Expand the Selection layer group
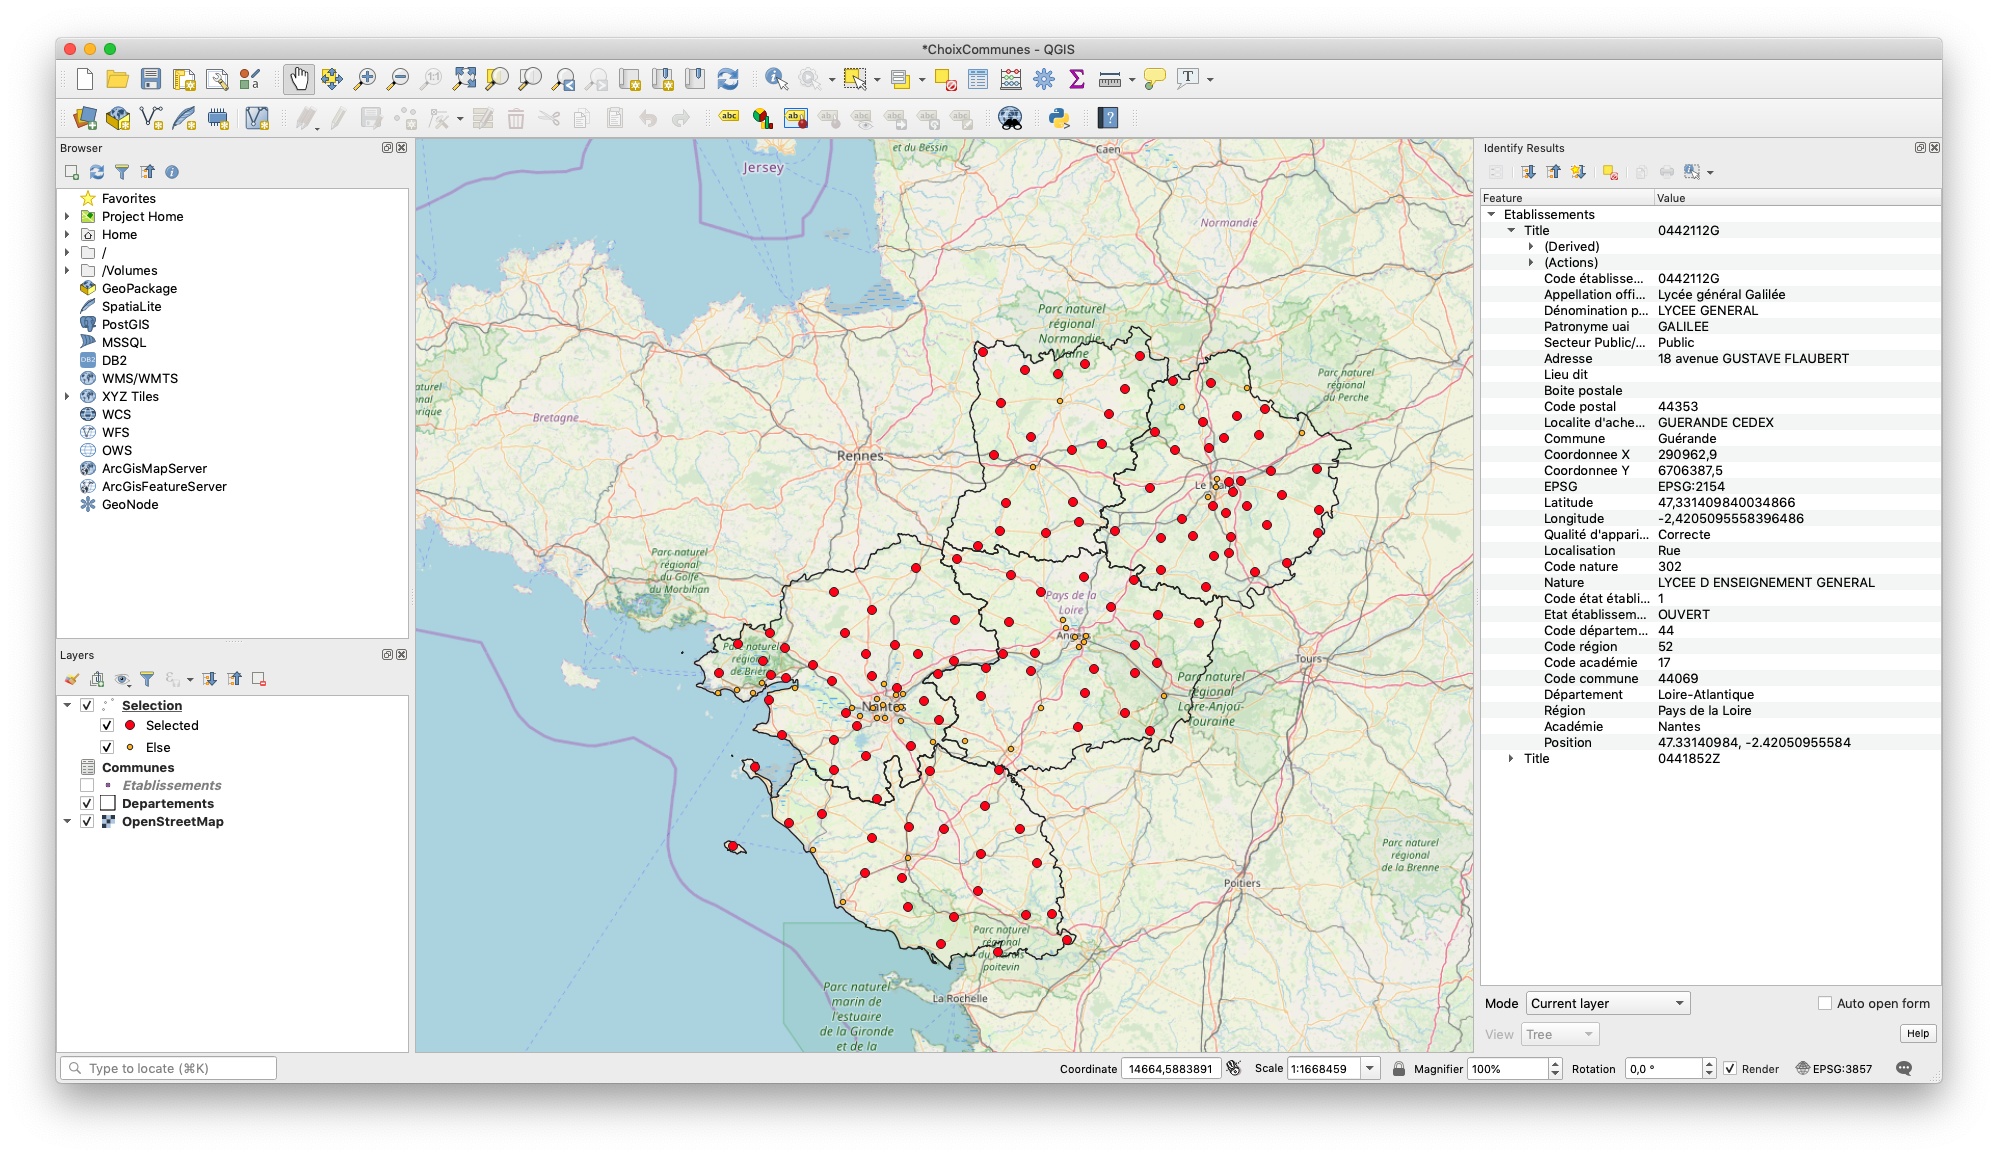The image size is (1998, 1157). (67, 705)
